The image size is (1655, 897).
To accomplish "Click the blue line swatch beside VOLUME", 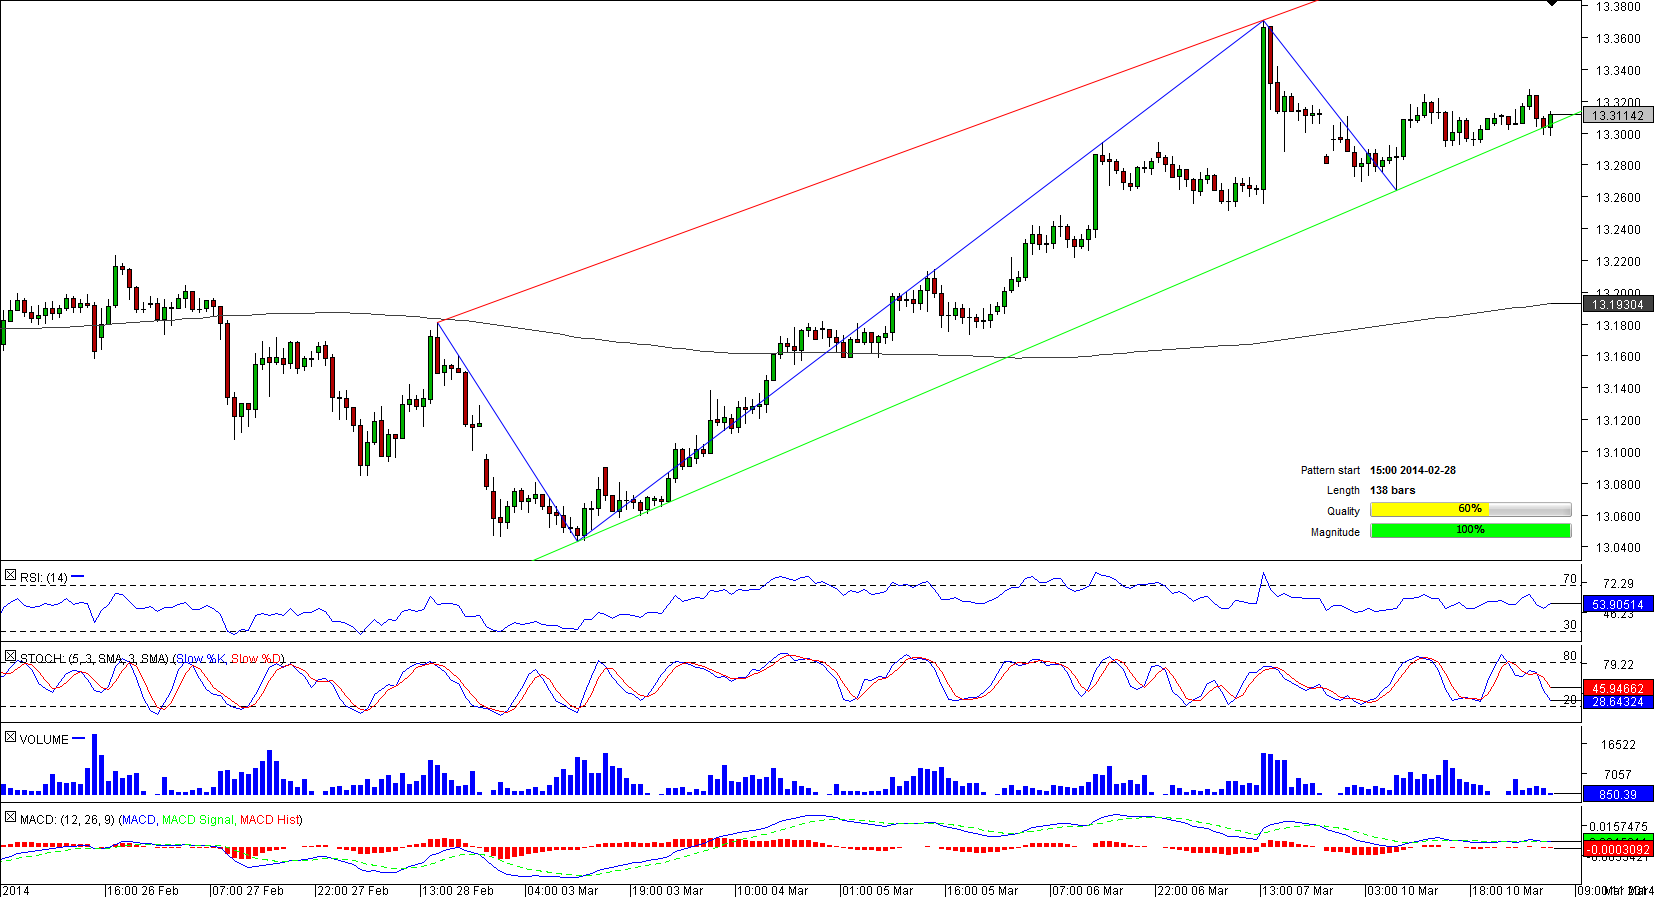I will click(x=79, y=739).
